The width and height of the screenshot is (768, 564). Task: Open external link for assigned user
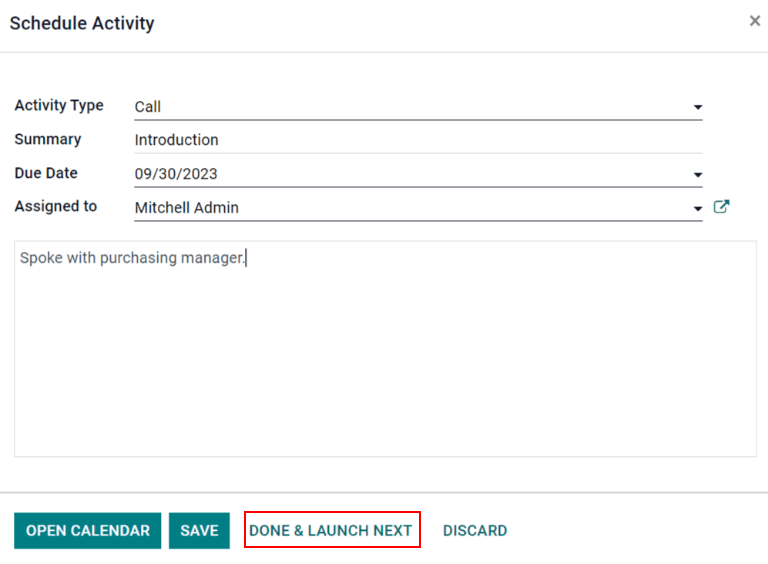click(721, 207)
